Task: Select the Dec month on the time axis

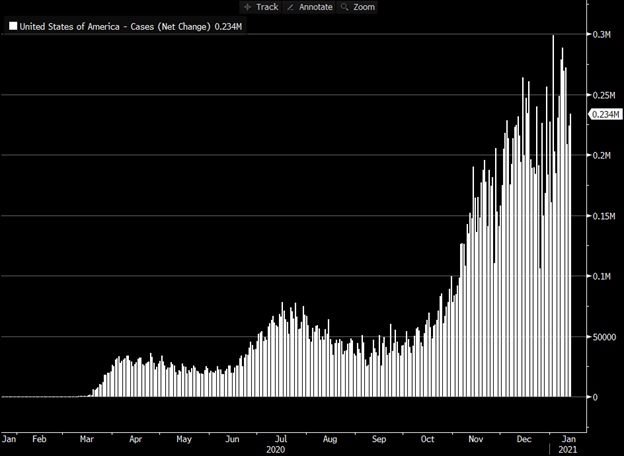Action: (x=525, y=438)
